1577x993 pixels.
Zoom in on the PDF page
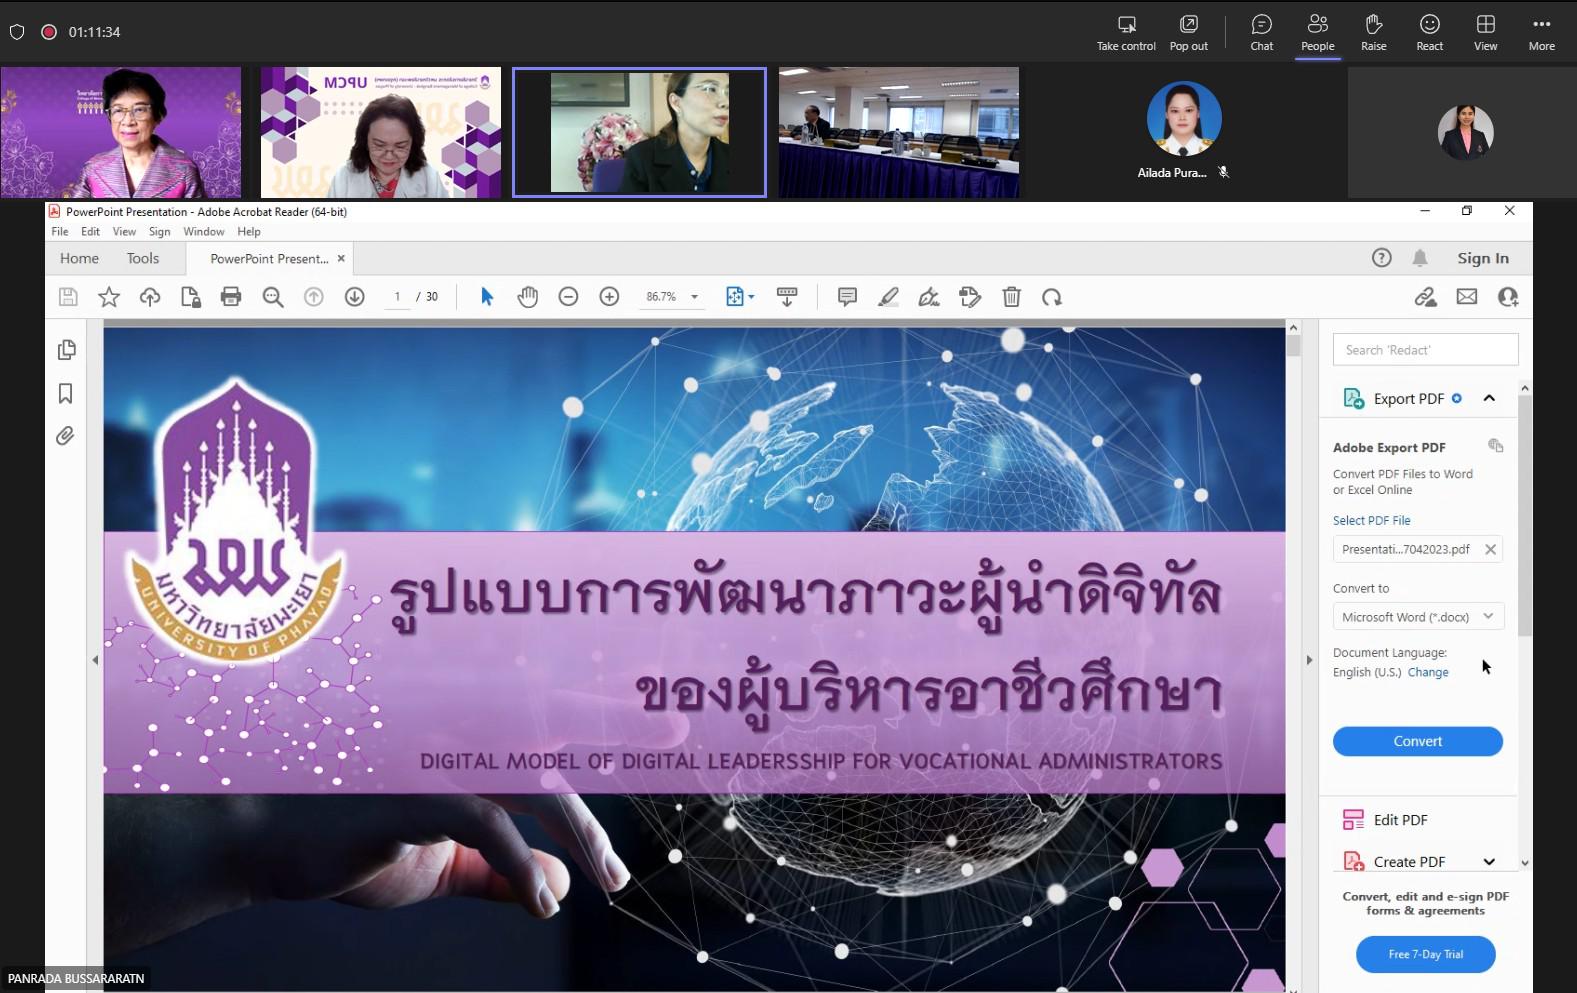[610, 297]
